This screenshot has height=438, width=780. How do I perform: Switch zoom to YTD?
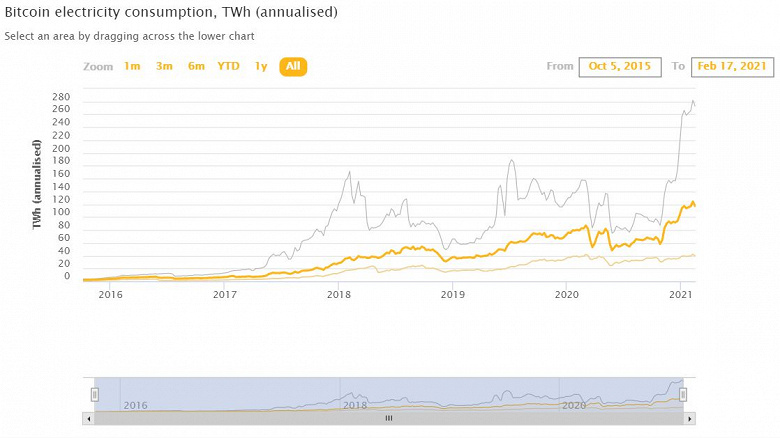coord(229,67)
